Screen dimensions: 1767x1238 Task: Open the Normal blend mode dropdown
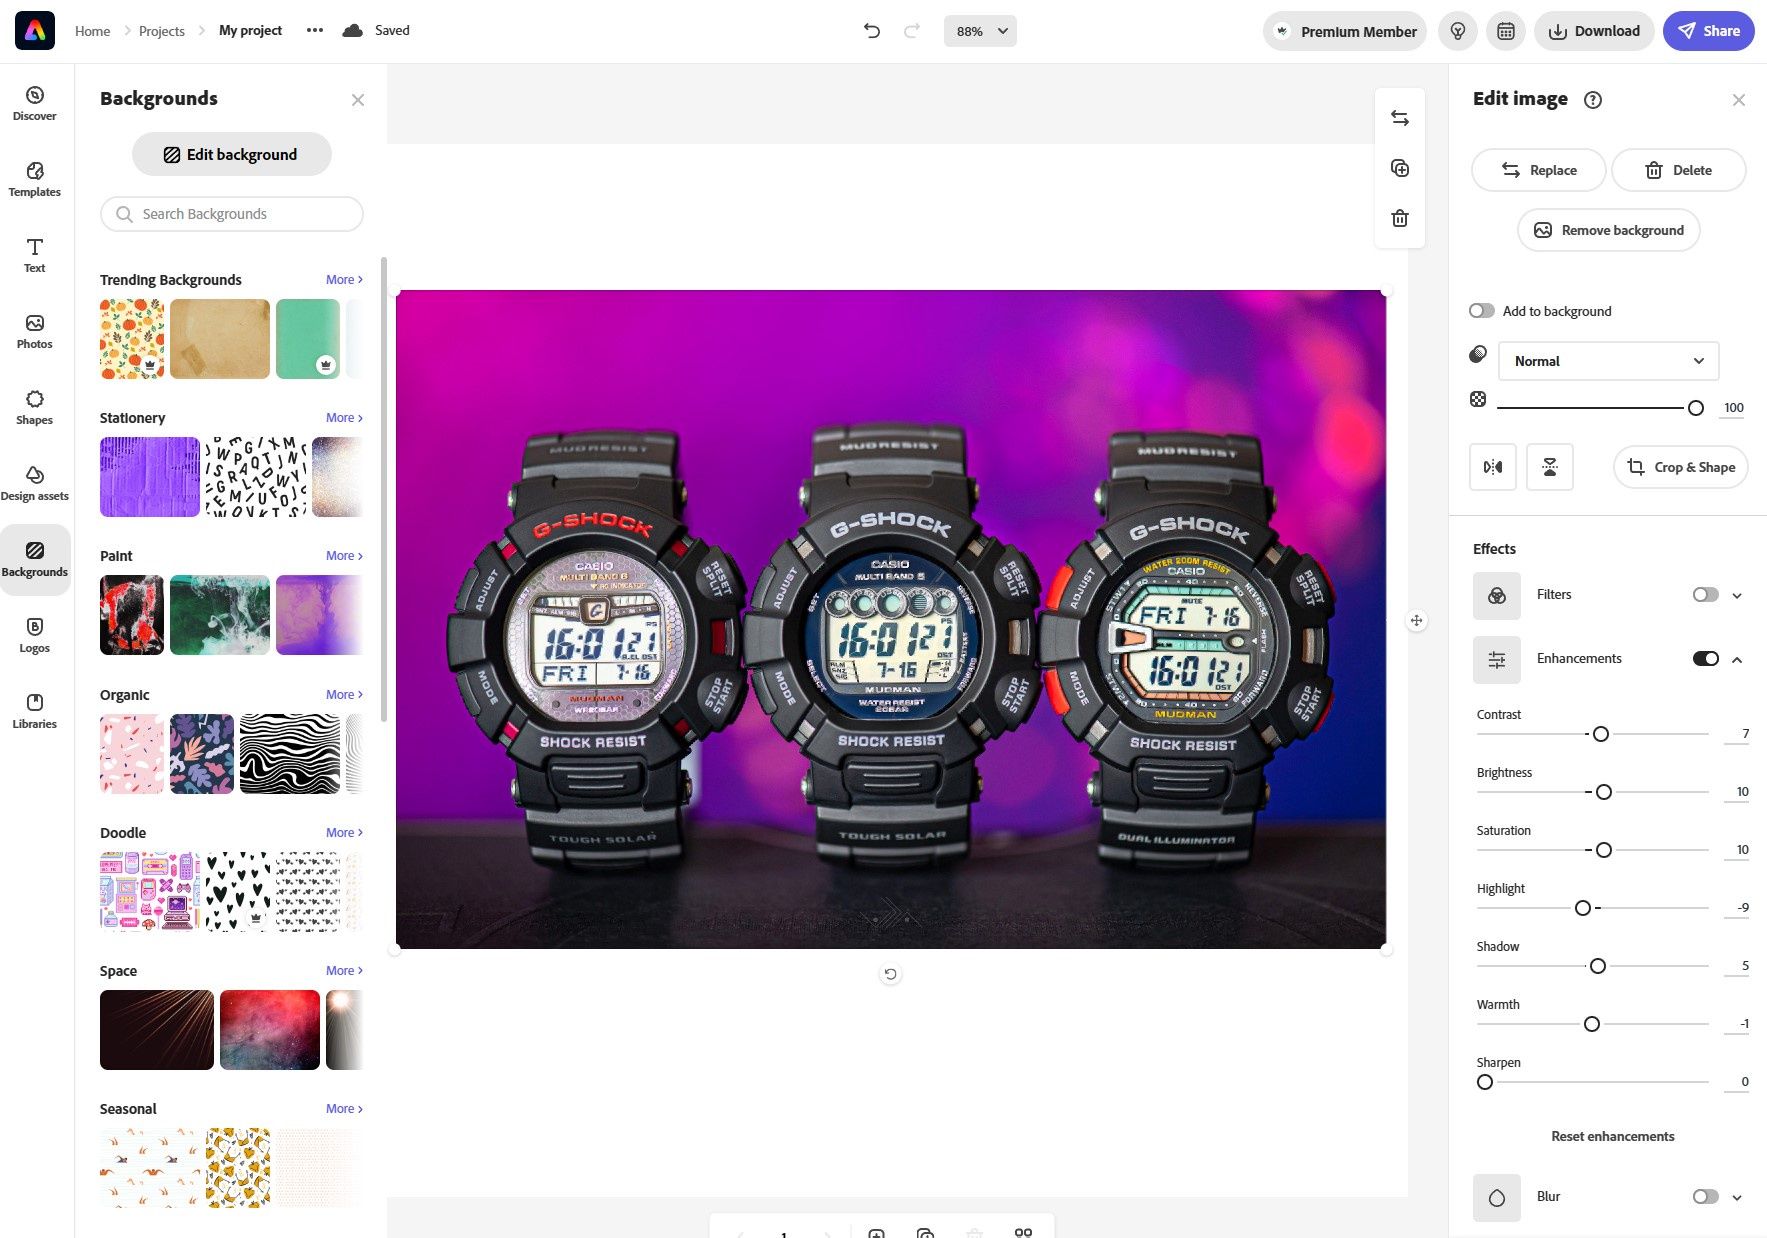pos(1608,361)
